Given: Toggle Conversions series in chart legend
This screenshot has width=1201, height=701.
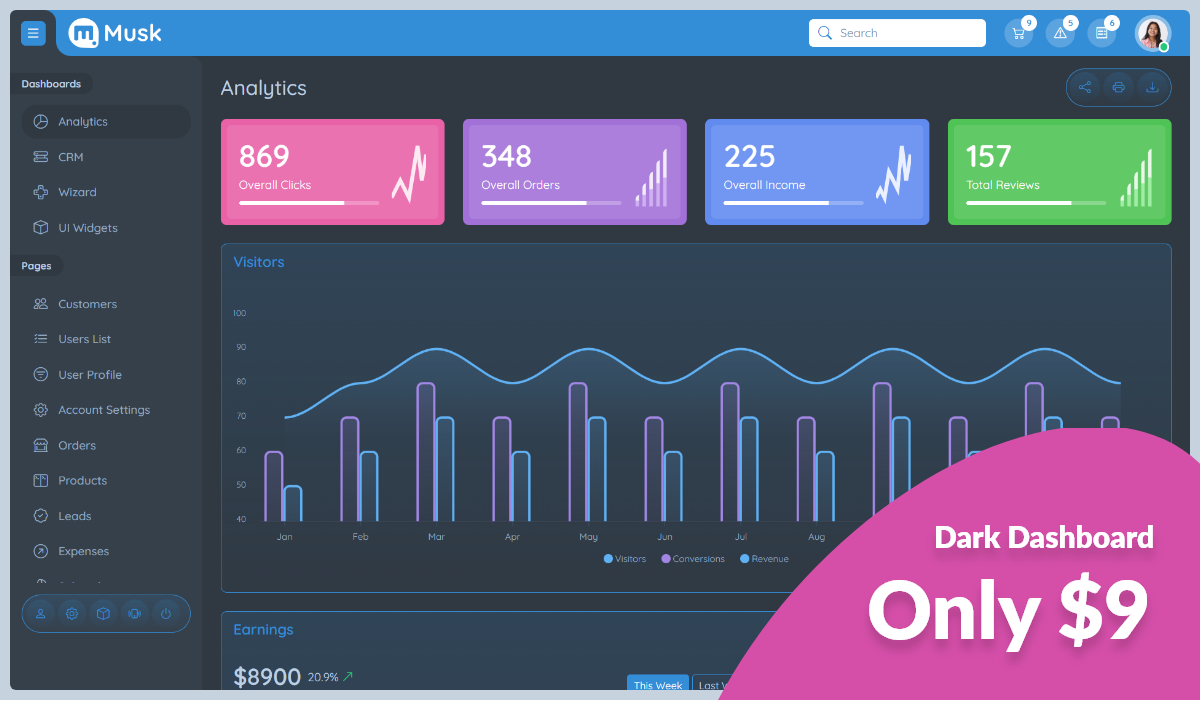Looking at the screenshot, I should 692,558.
